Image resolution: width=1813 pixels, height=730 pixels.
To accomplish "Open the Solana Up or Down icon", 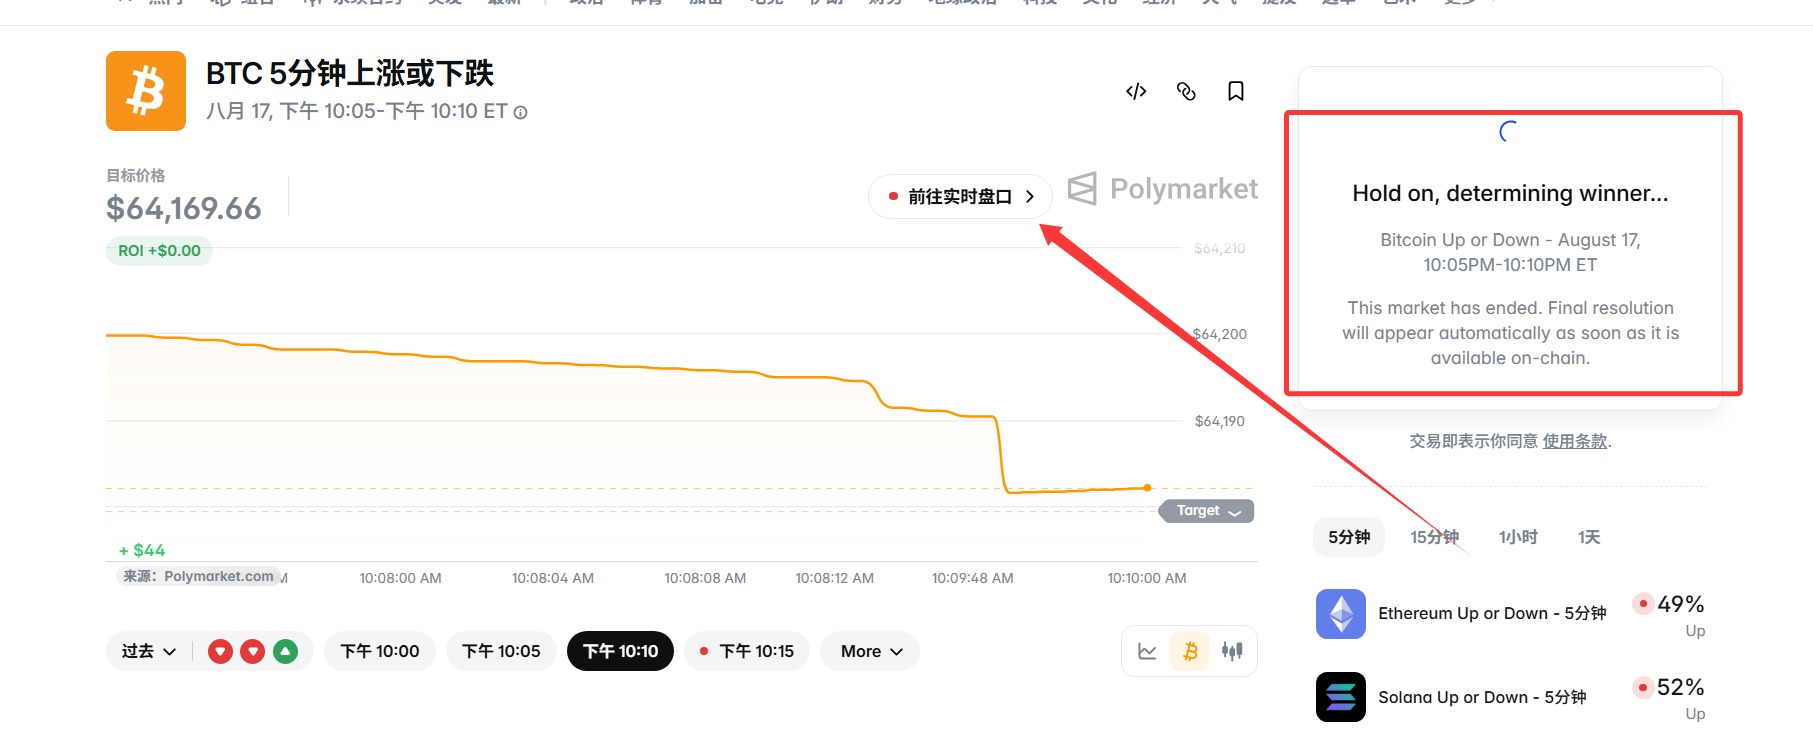I will click(x=1341, y=697).
